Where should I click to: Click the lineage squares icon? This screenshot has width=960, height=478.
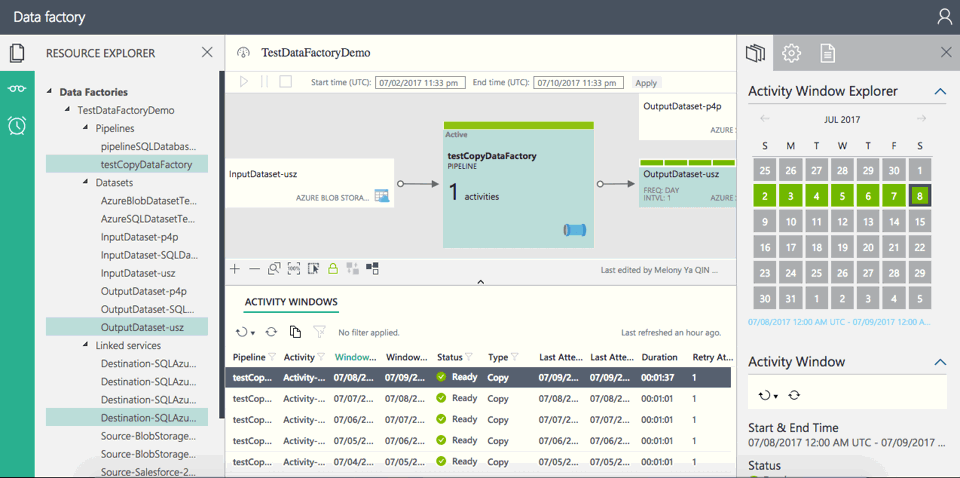[x=372, y=268]
